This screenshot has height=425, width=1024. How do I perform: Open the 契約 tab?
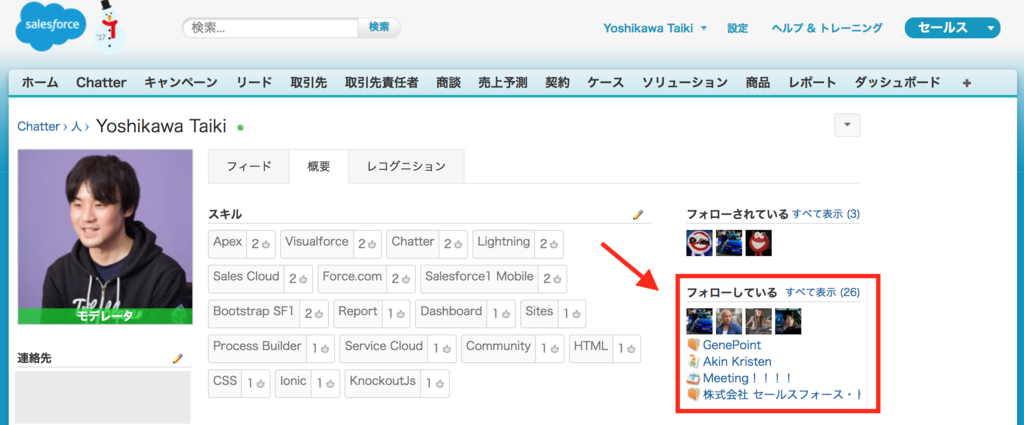tap(557, 83)
